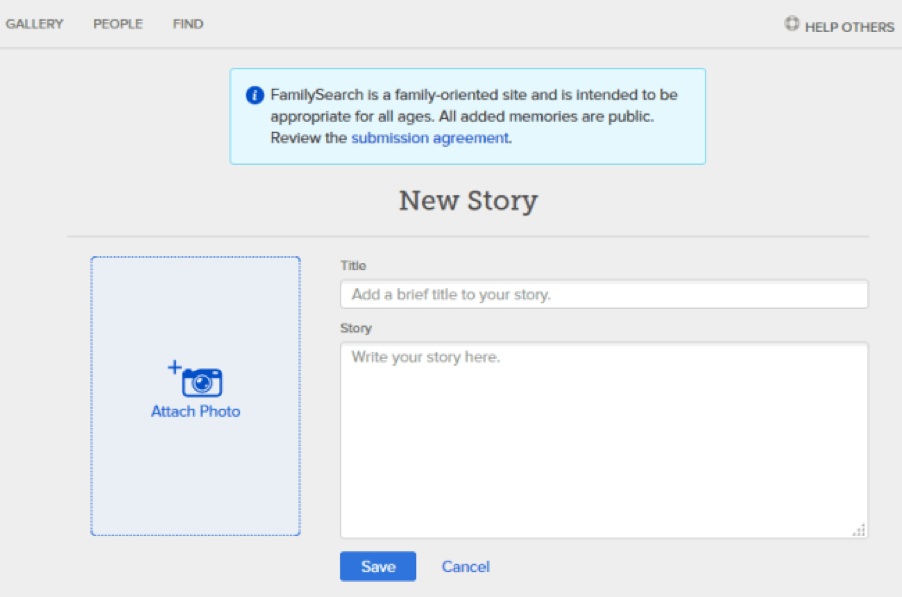Click the FamilySearch family-oriented notice text
The image size is (902, 597).
click(474, 116)
